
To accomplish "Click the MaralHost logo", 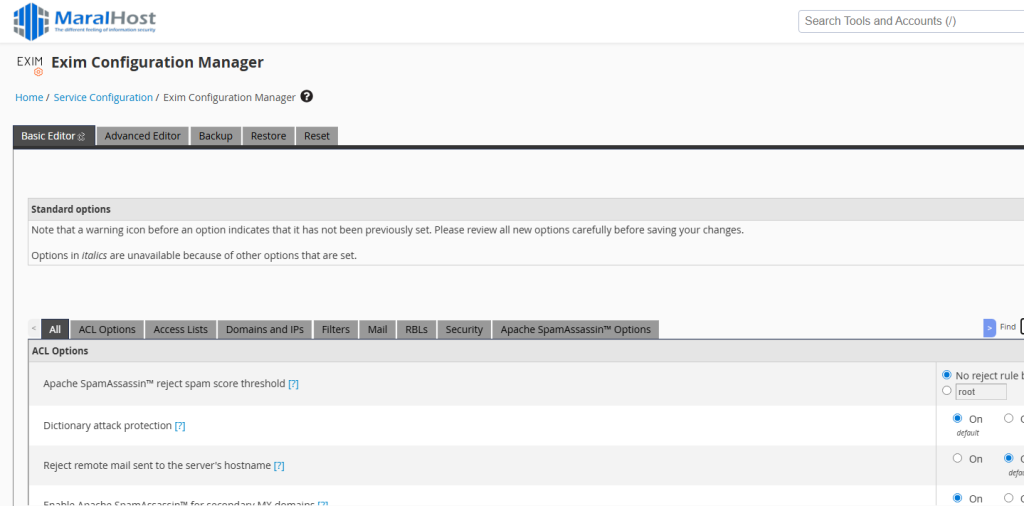I will click(x=84, y=21).
